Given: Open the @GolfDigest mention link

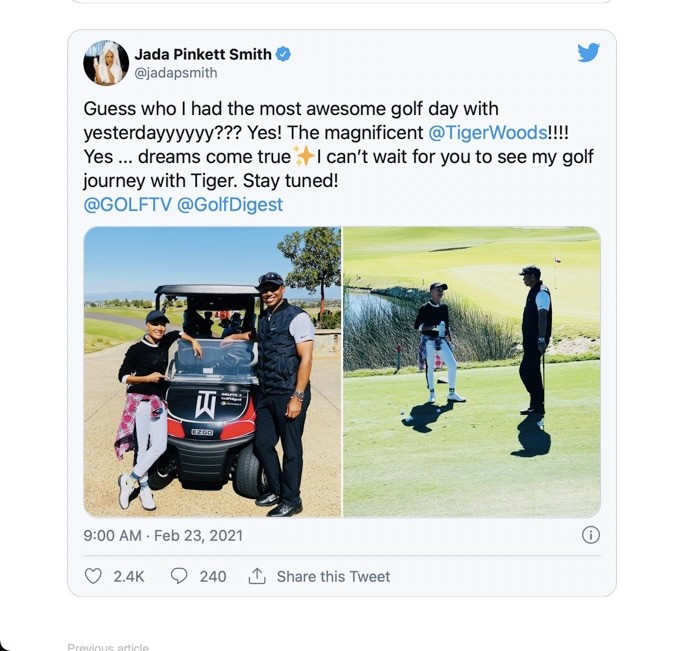Looking at the screenshot, I should [x=230, y=205].
